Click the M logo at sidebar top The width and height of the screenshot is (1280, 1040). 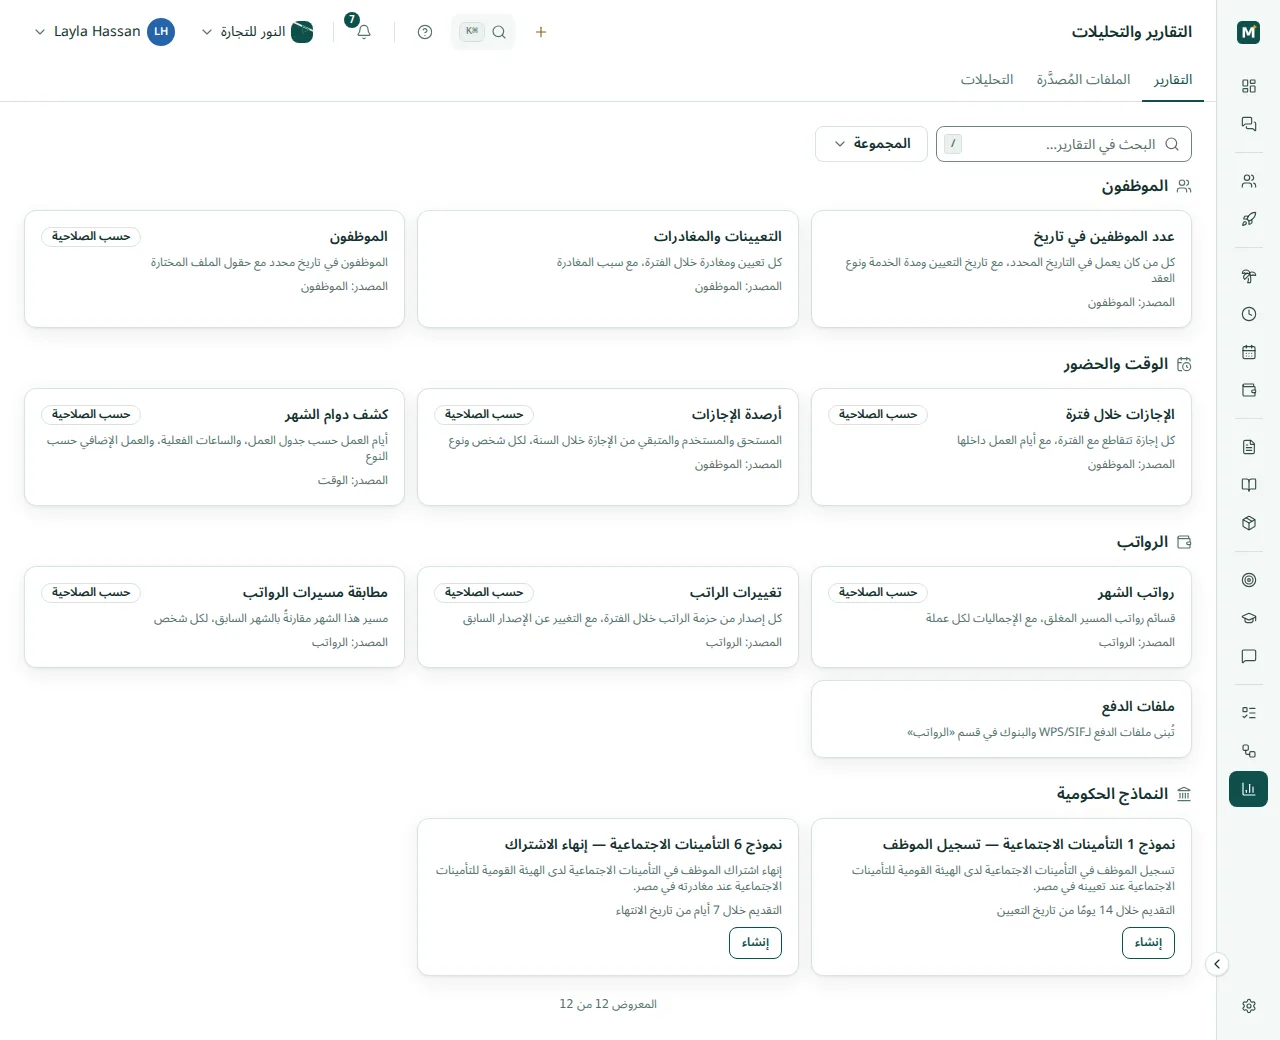(x=1248, y=32)
